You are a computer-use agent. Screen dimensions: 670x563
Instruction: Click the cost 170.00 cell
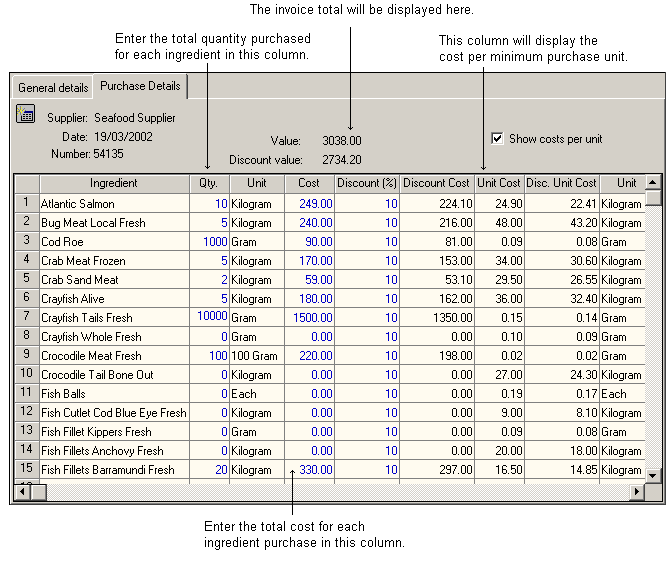(309, 261)
